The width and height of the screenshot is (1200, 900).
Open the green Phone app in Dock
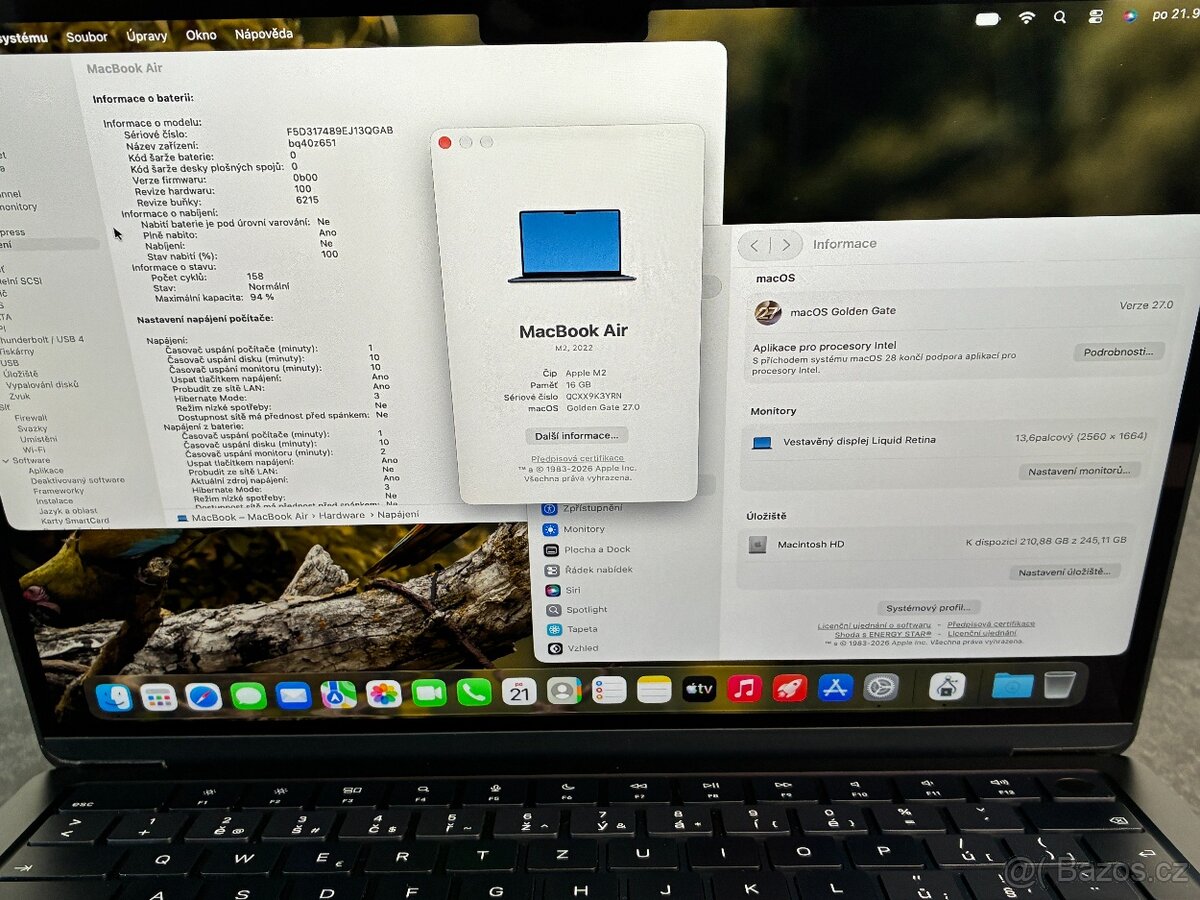tap(474, 692)
